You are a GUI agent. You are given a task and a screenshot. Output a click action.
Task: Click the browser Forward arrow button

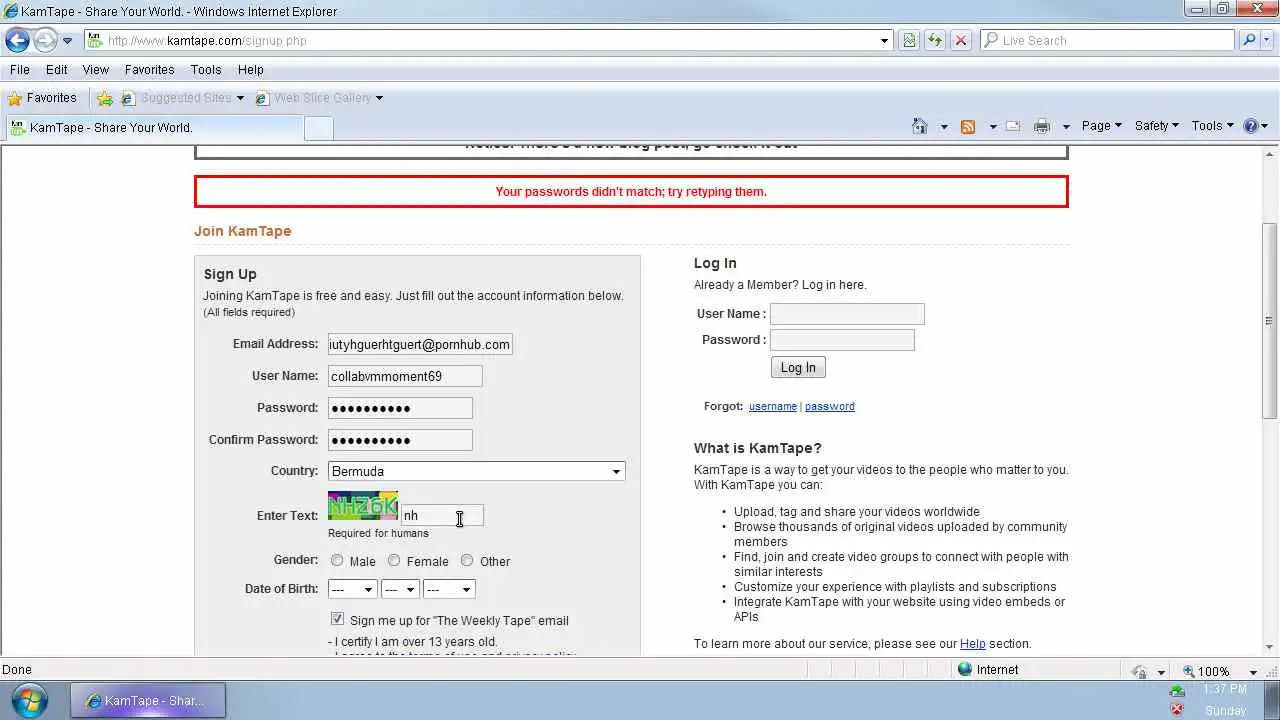tap(45, 40)
